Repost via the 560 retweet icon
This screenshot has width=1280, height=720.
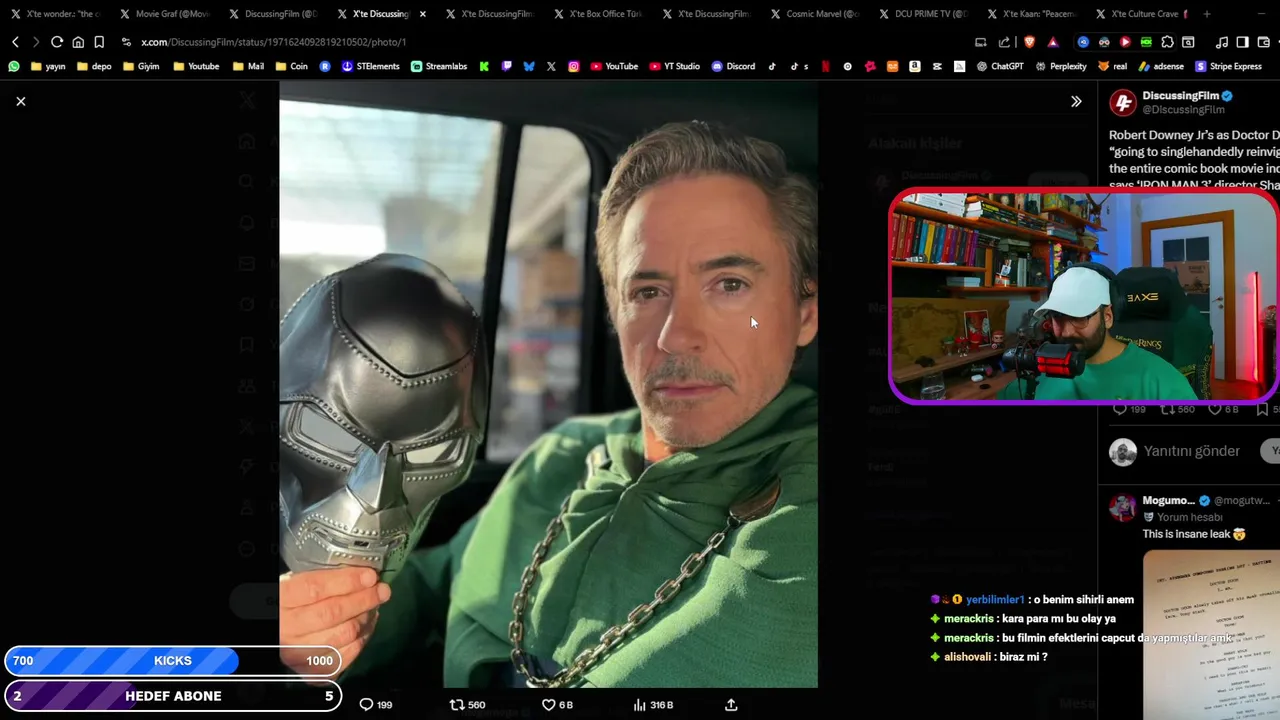[467, 705]
